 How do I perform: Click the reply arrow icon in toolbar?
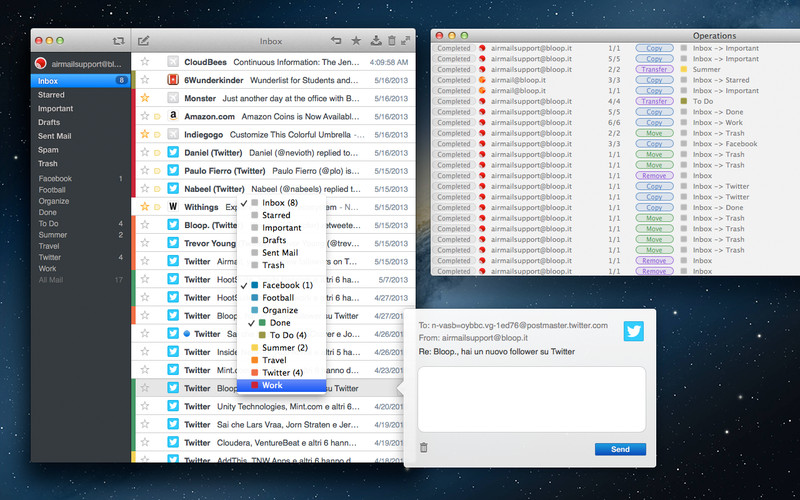(336, 40)
